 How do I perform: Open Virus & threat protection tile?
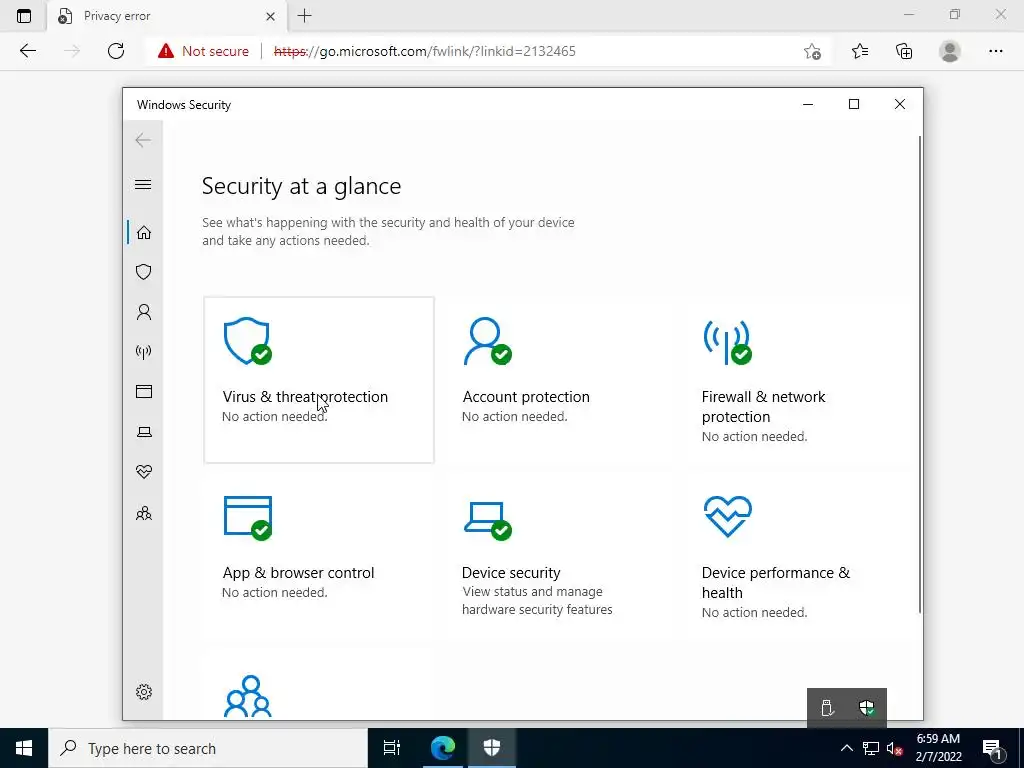pos(319,380)
